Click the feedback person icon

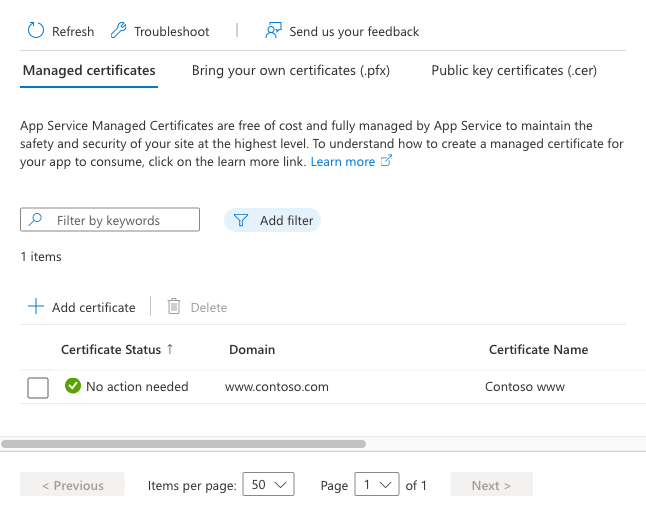[273, 31]
